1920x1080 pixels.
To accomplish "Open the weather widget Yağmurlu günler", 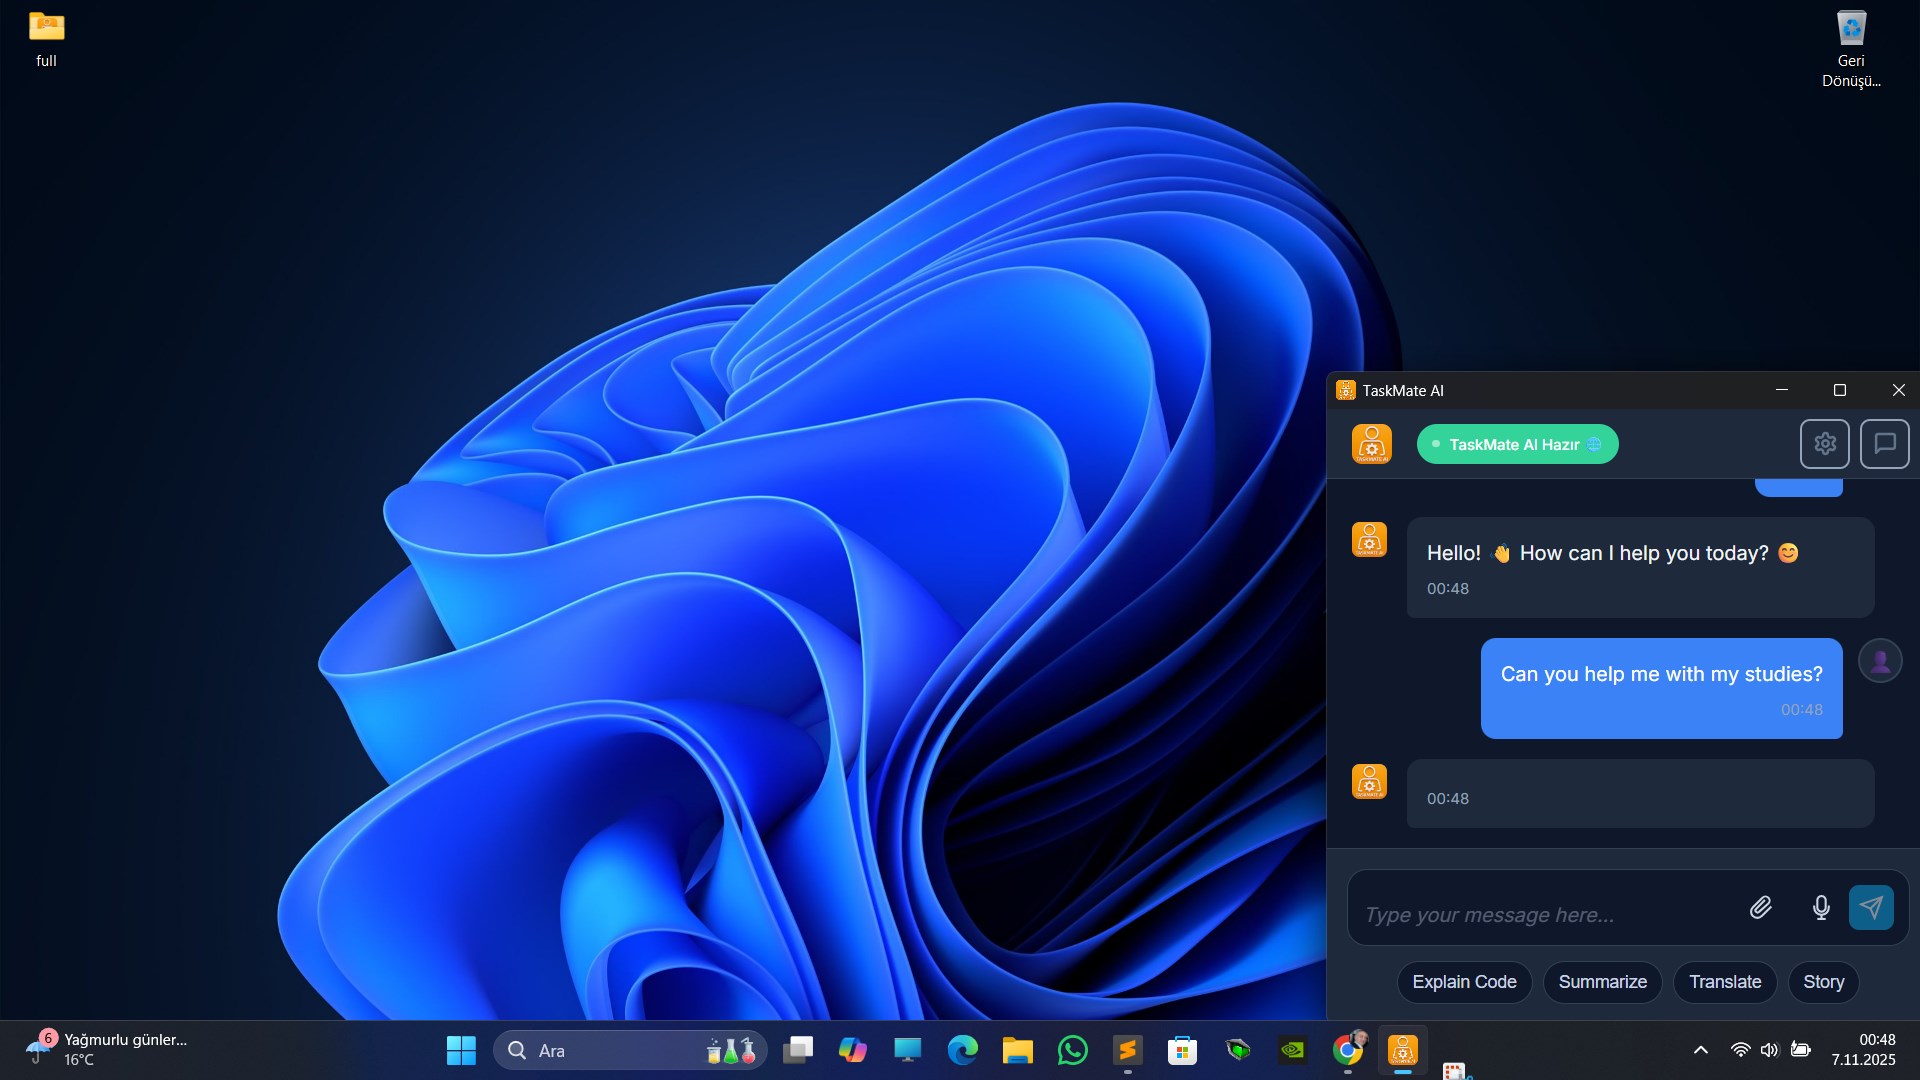I will tap(108, 1050).
